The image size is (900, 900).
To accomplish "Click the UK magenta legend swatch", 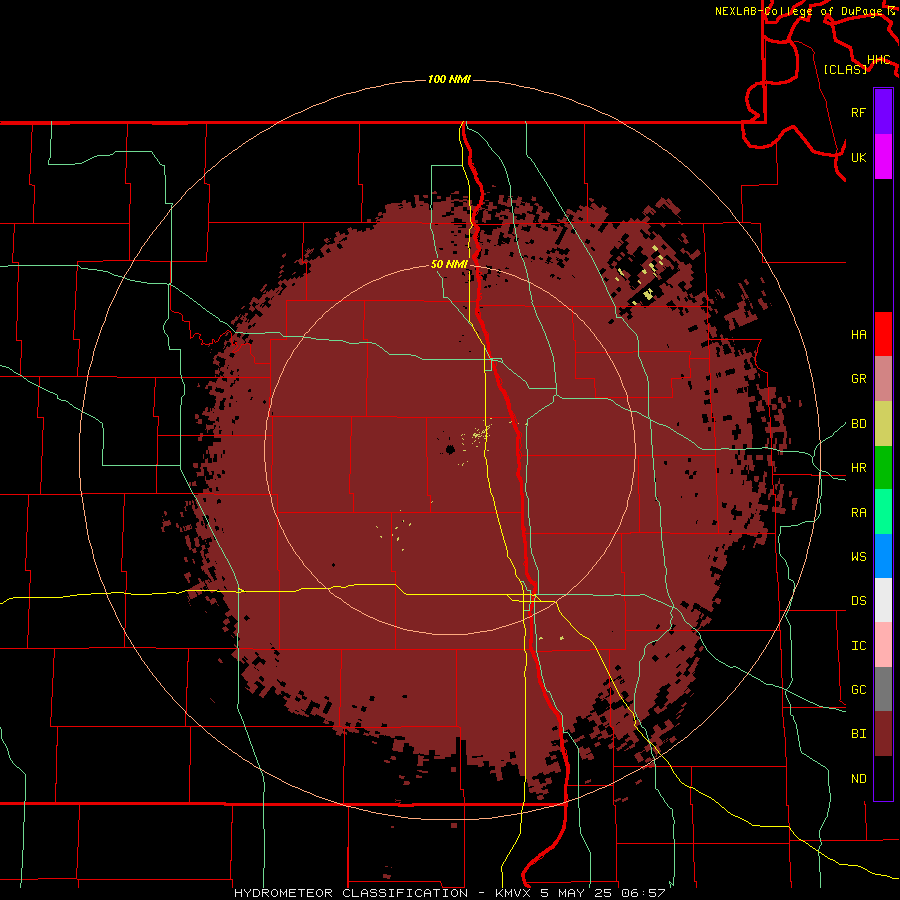I will pos(883,157).
